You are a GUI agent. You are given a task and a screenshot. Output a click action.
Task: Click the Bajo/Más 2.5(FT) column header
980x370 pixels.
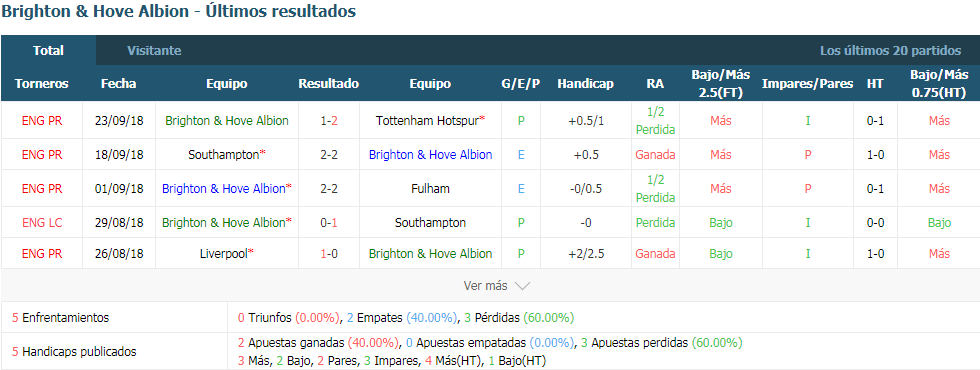pos(721,84)
